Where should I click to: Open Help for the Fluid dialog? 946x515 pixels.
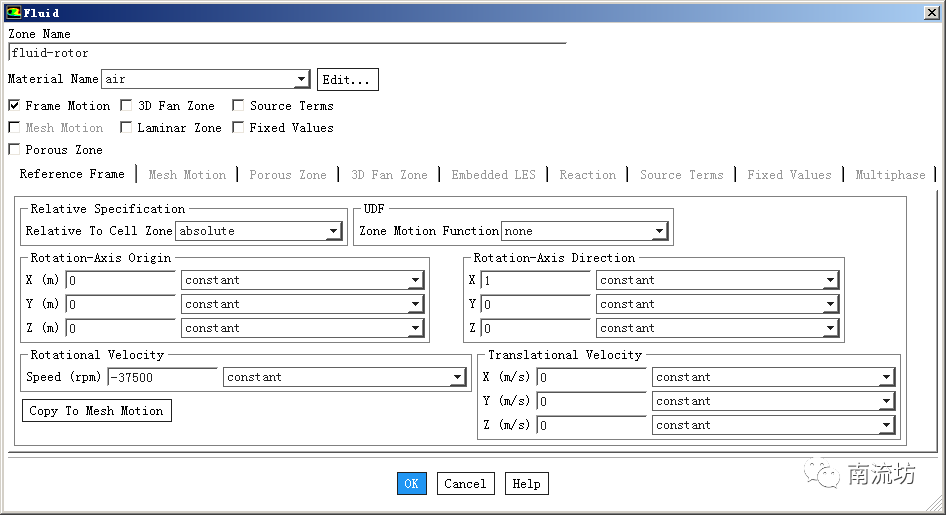(526, 484)
